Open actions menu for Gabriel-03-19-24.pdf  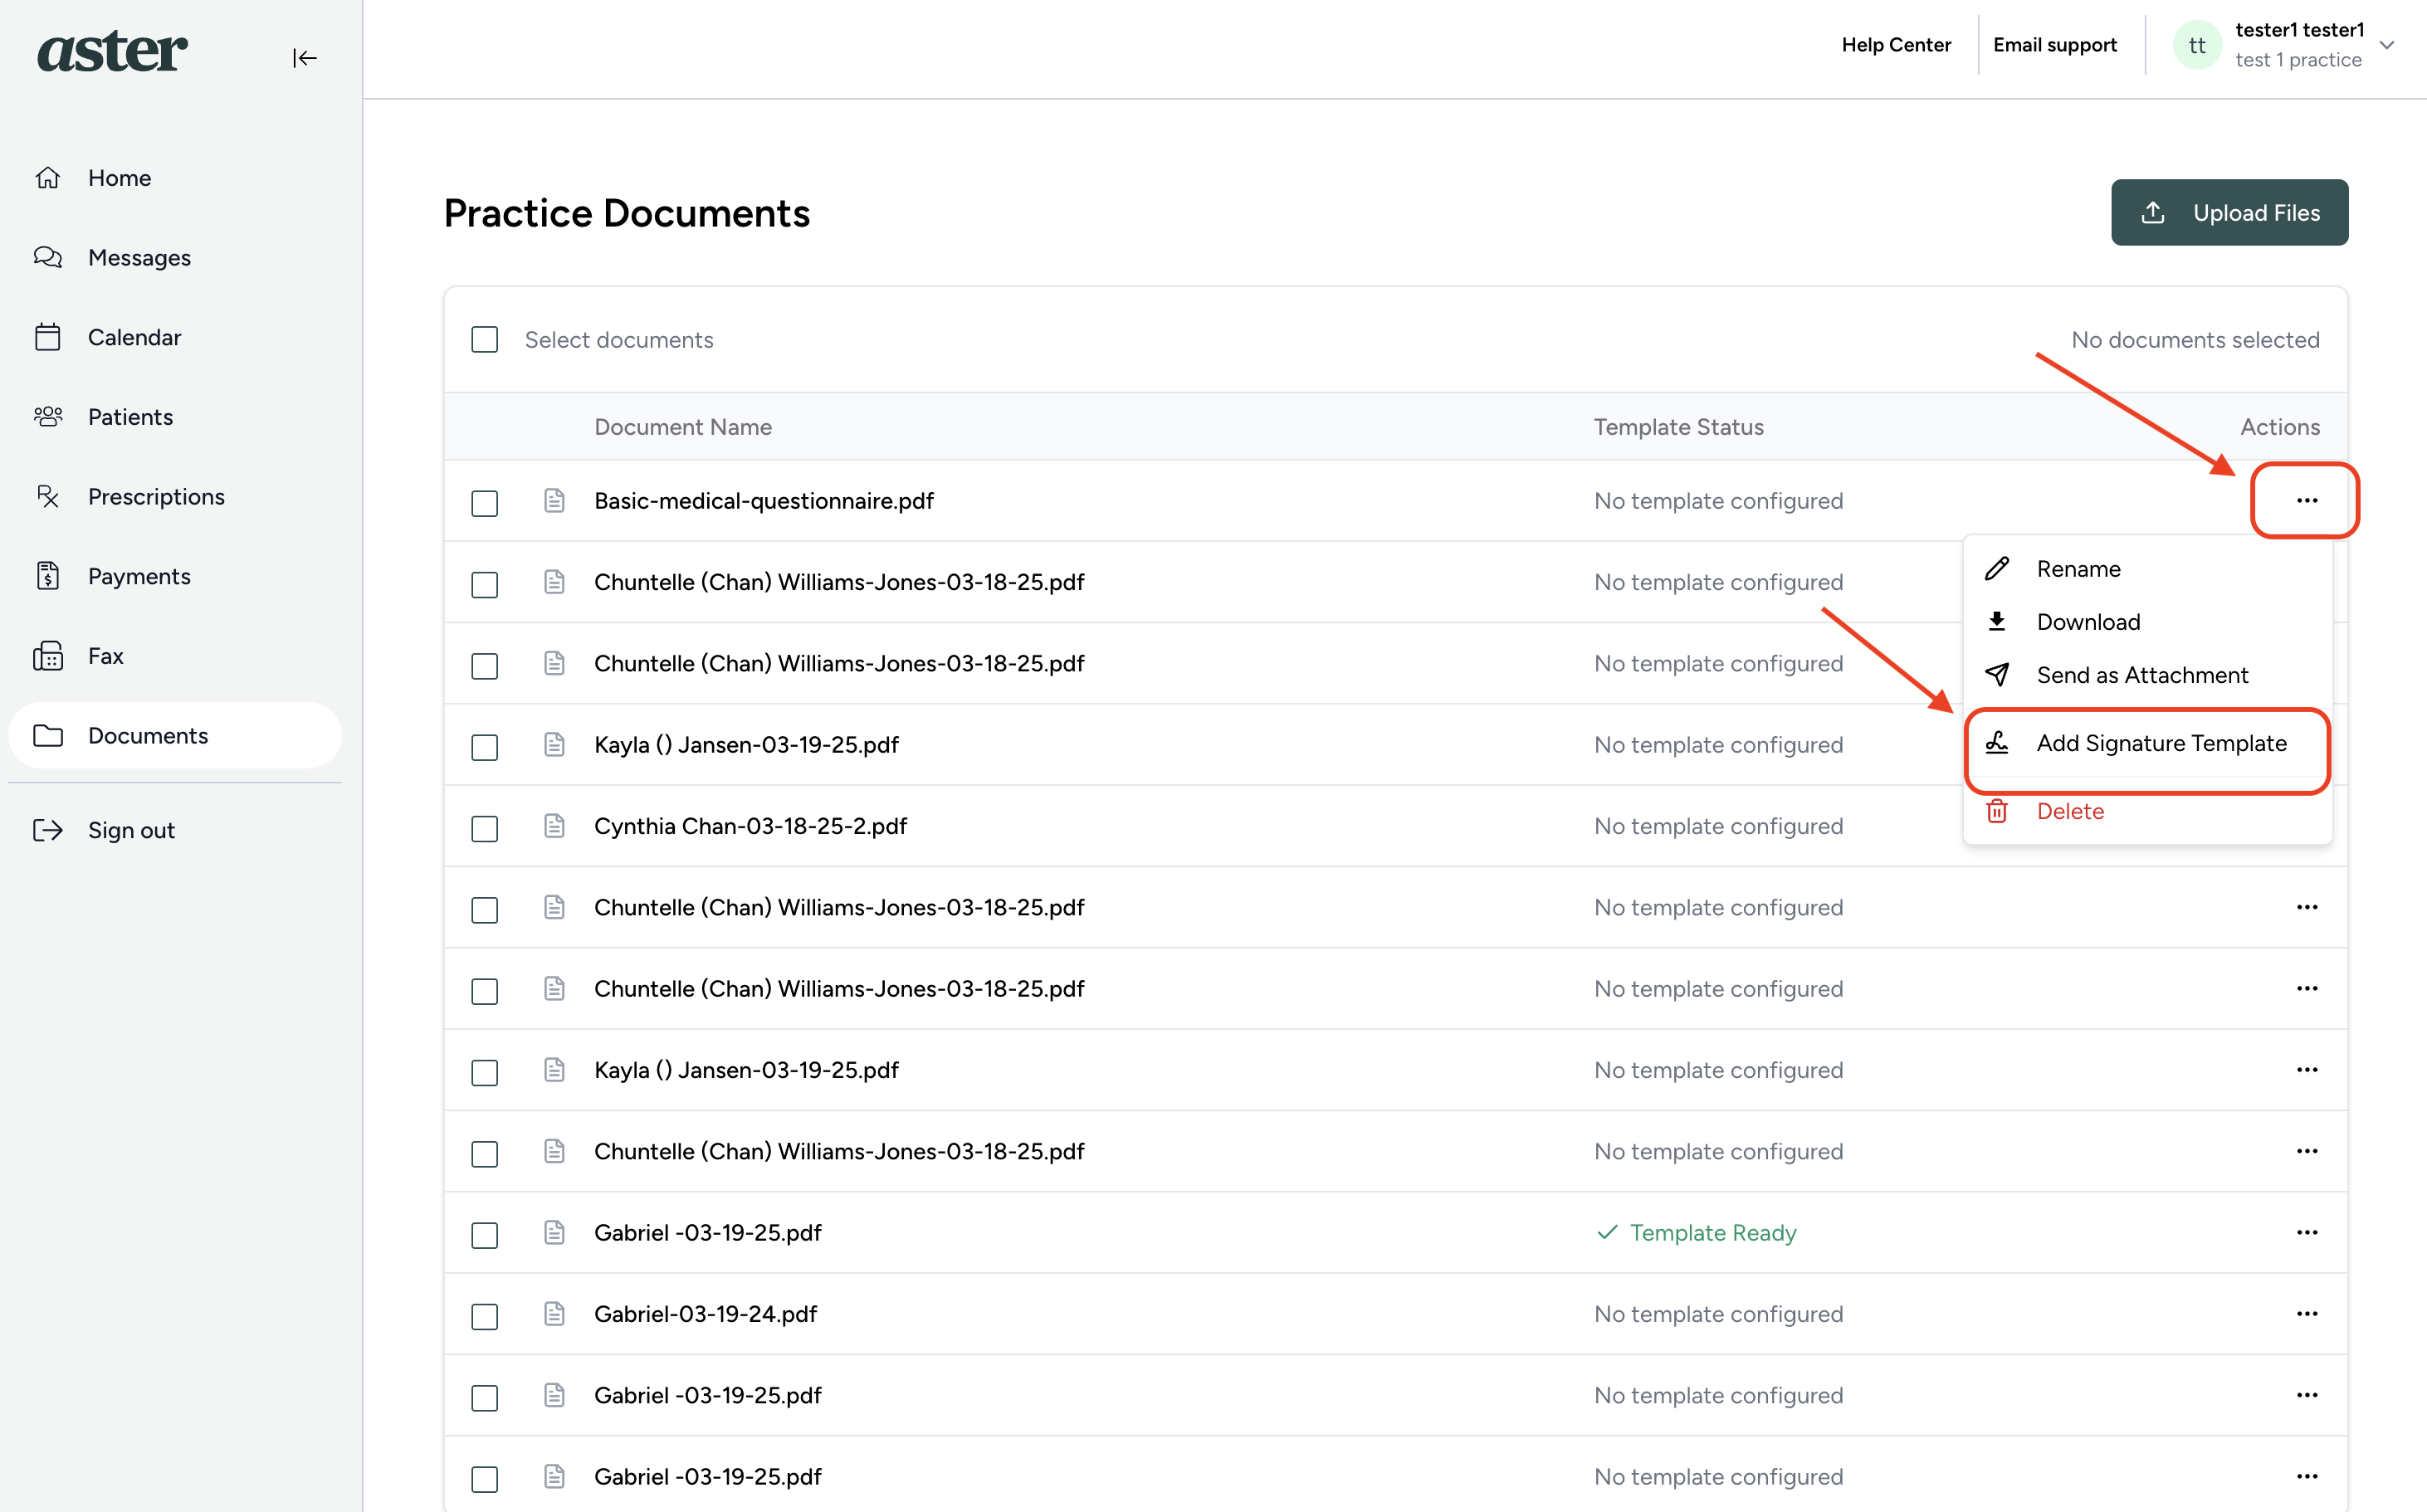[2307, 1314]
